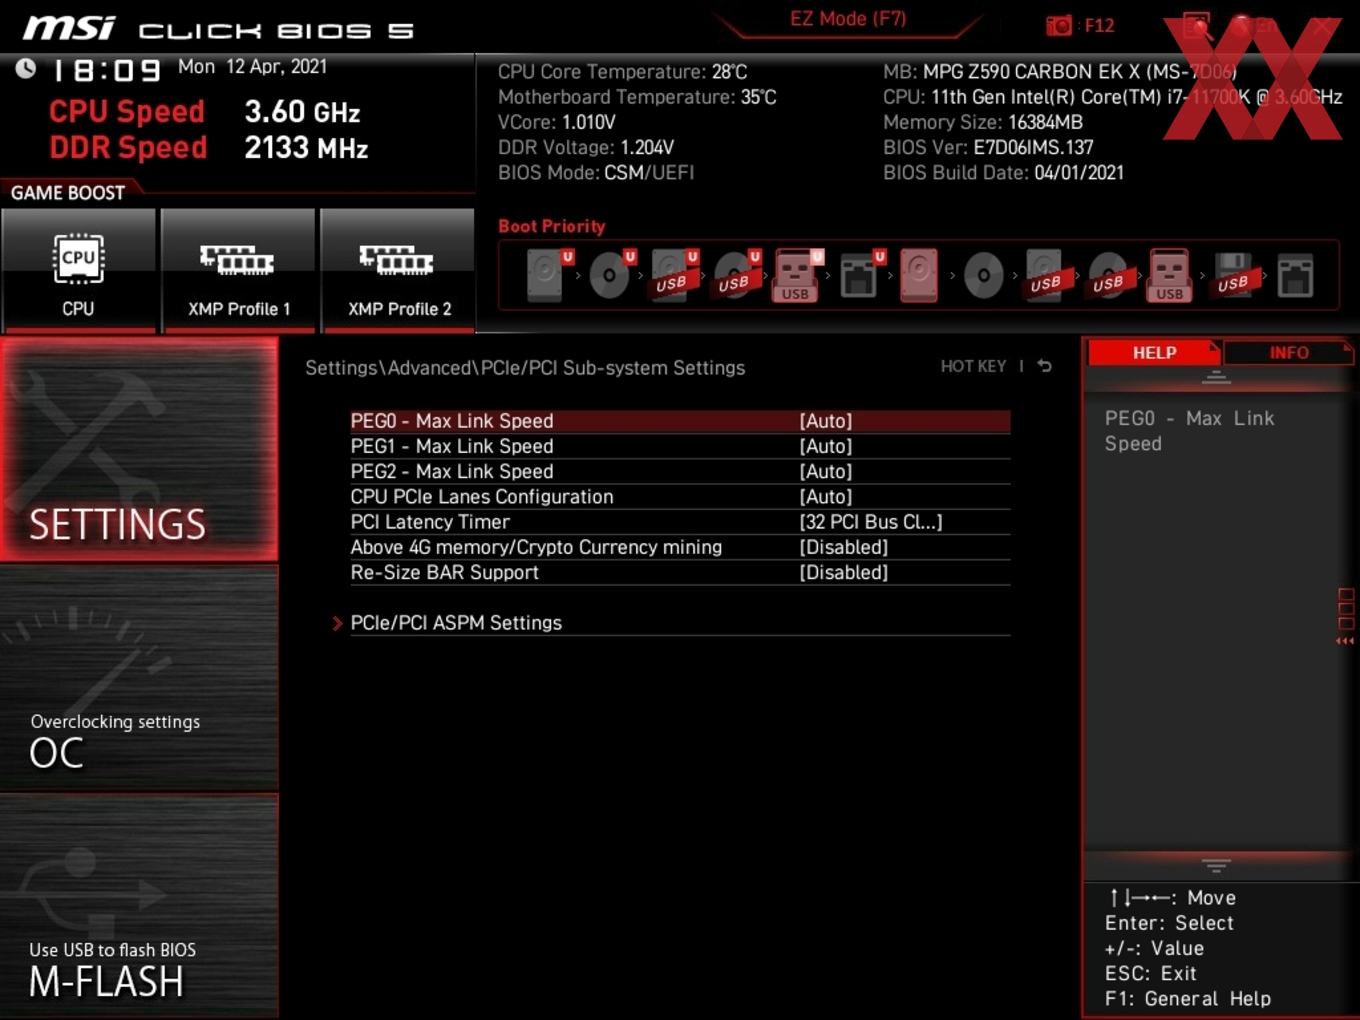Select the UEFI USB CD/DVD boot icon
This screenshot has height=1020, width=1360.
736,275
